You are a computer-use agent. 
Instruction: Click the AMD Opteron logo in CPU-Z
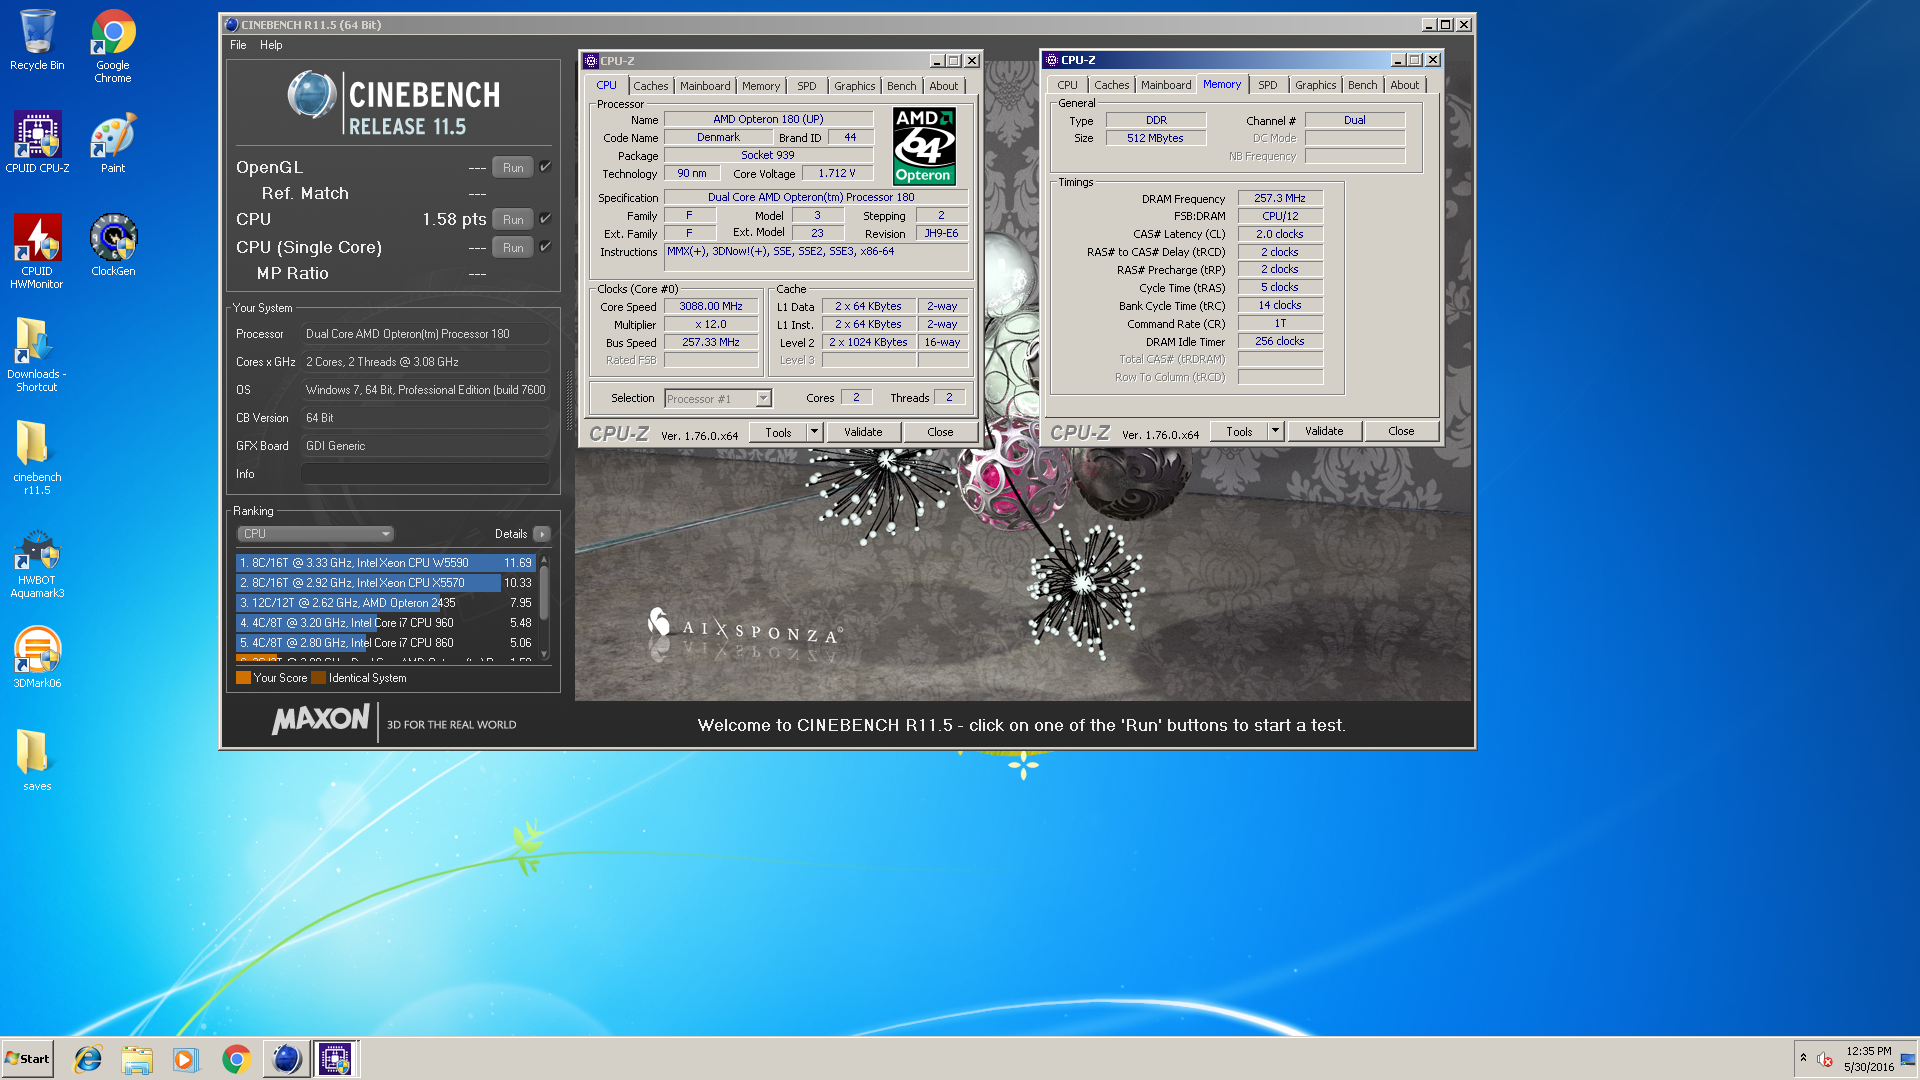(x=924, y=146)
